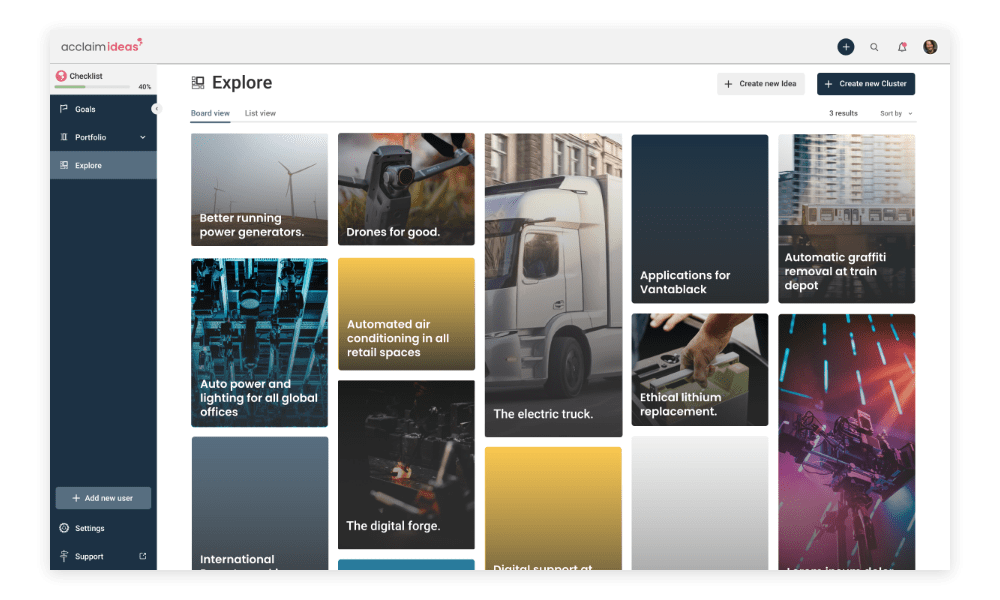Open the camera rig neon card

click(x=846, y=442)
